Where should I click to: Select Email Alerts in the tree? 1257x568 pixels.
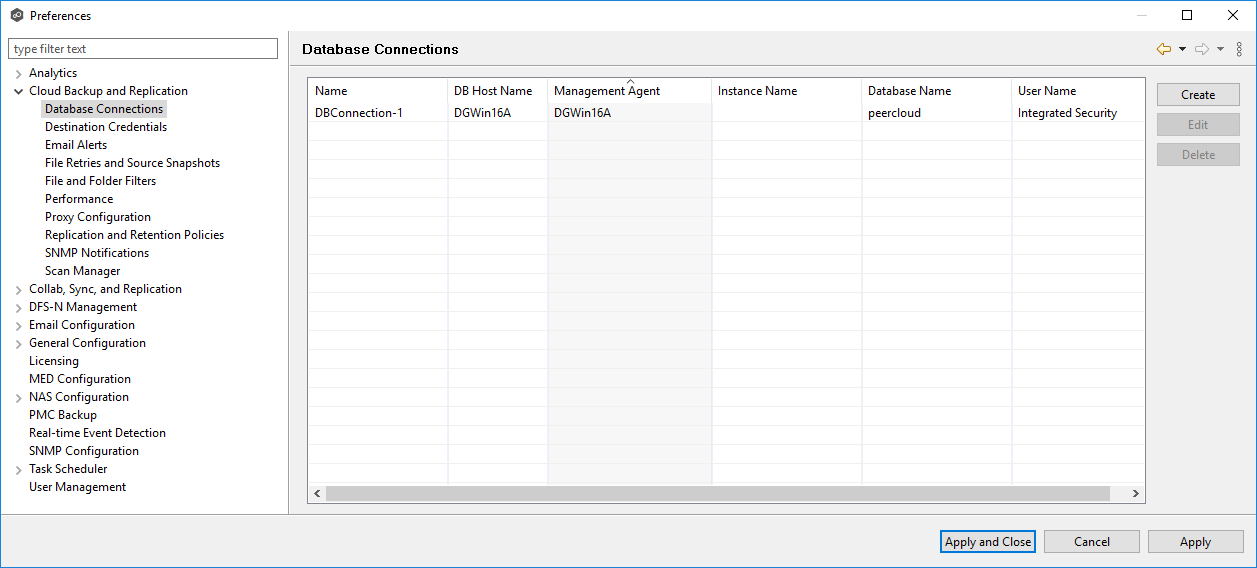pyautogui.click(x=76, y=145)
